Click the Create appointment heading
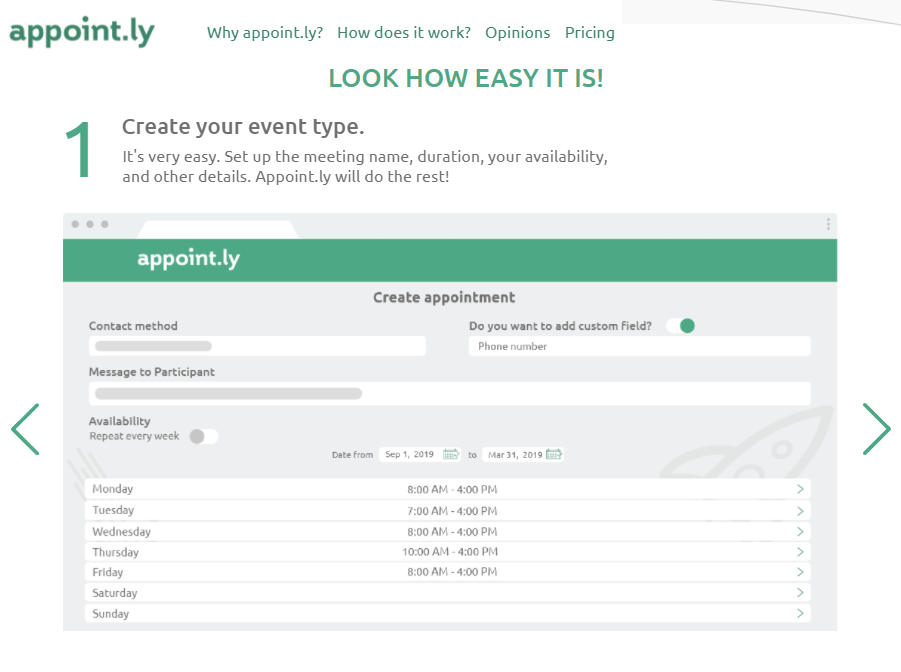The image size is (901, 672). point(444,297)
